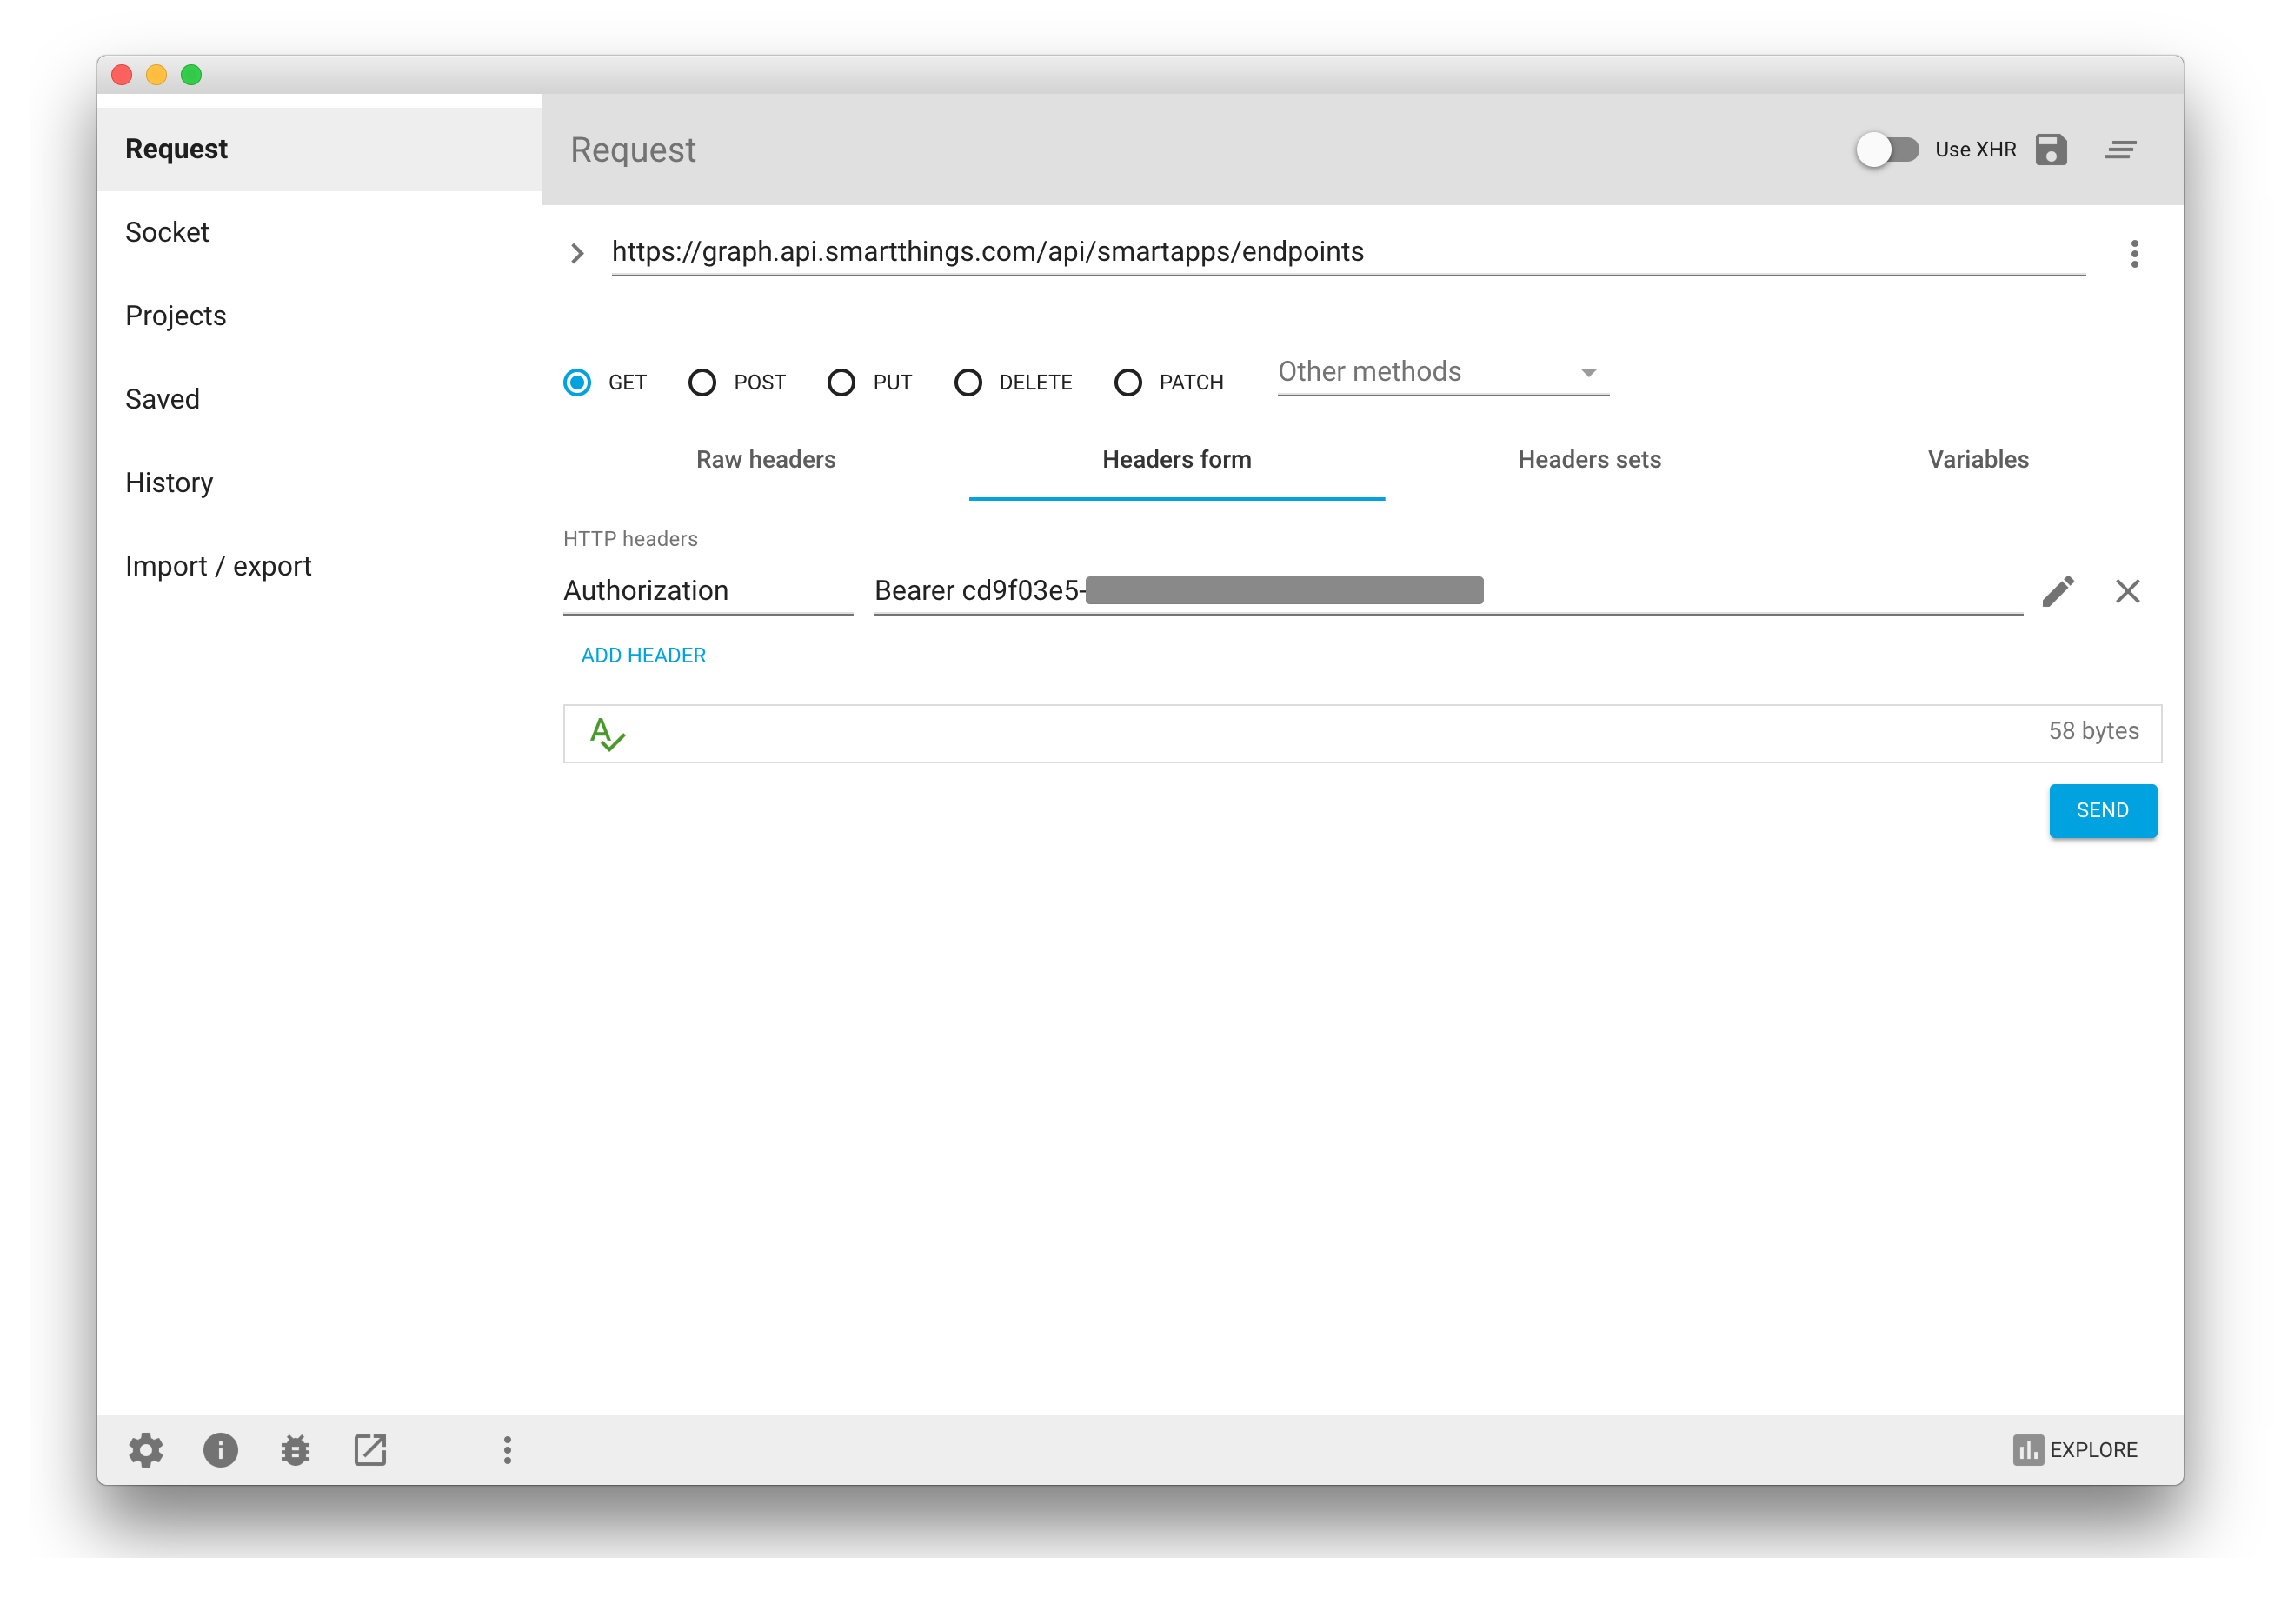Click the info circle icon
Screen dimensions: 2281x1624
(220, 1450)
